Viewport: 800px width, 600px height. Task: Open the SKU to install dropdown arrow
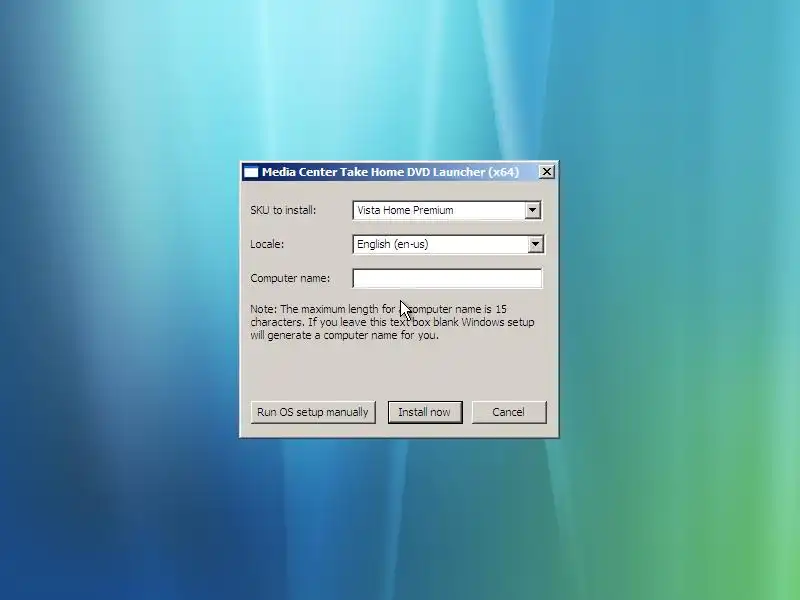tap(532, 210)
